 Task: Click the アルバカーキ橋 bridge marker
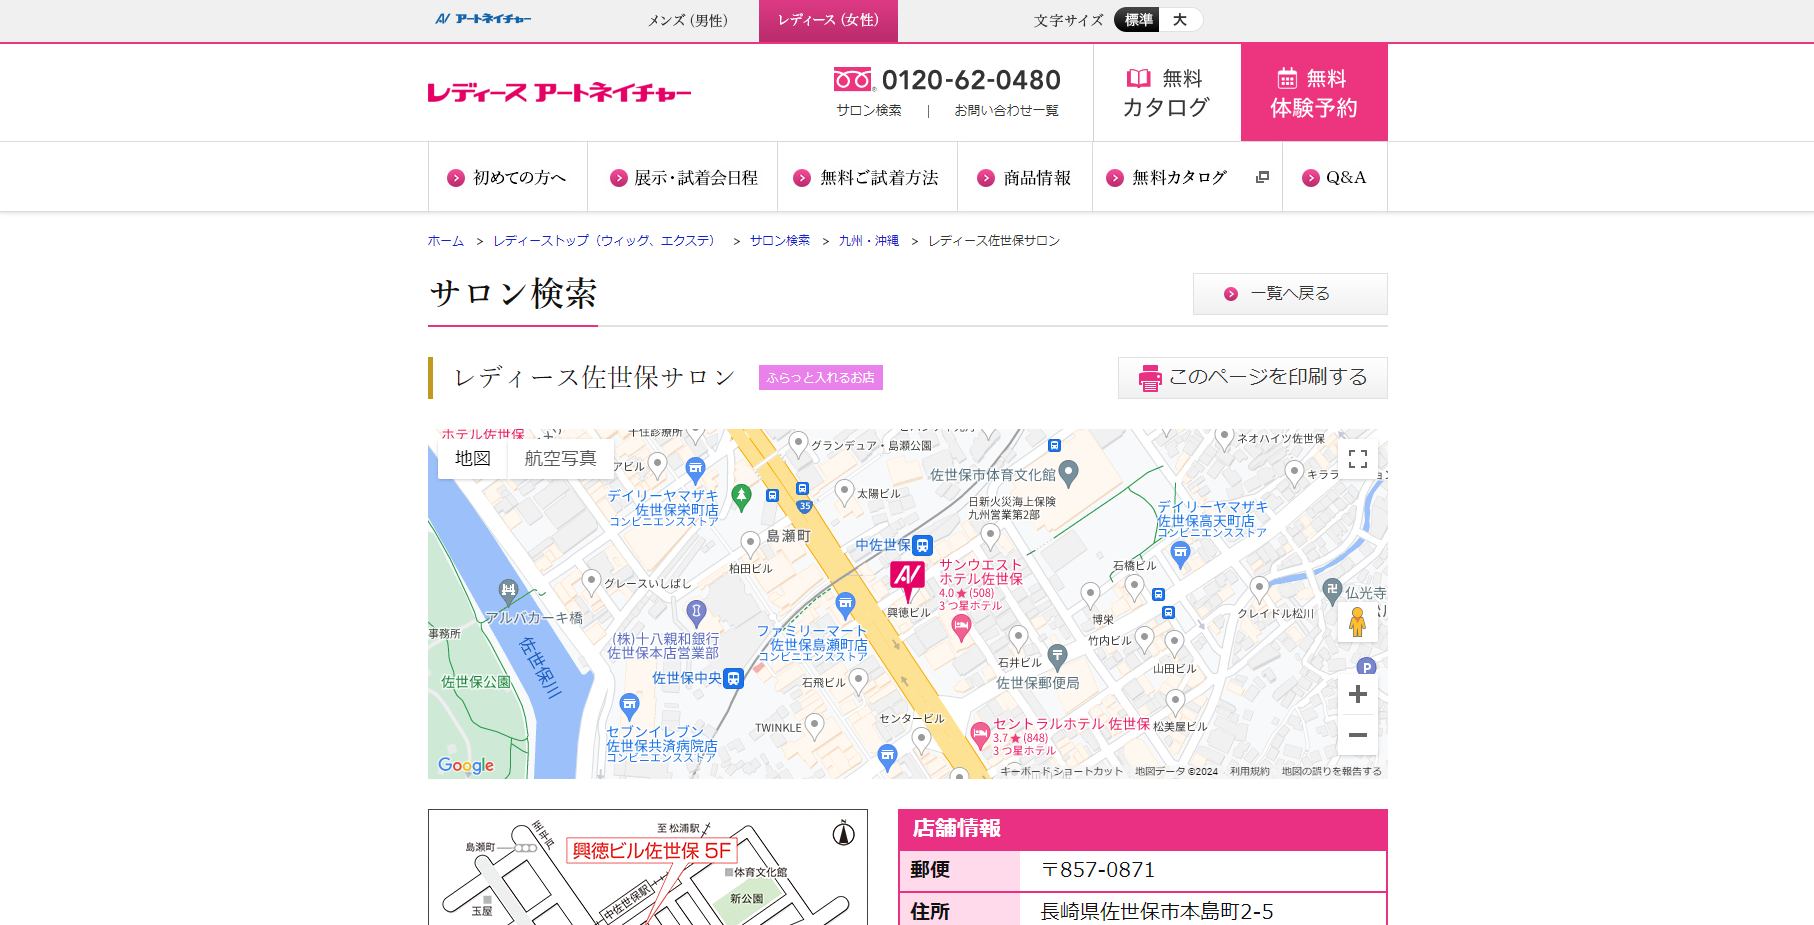point(508,590)
